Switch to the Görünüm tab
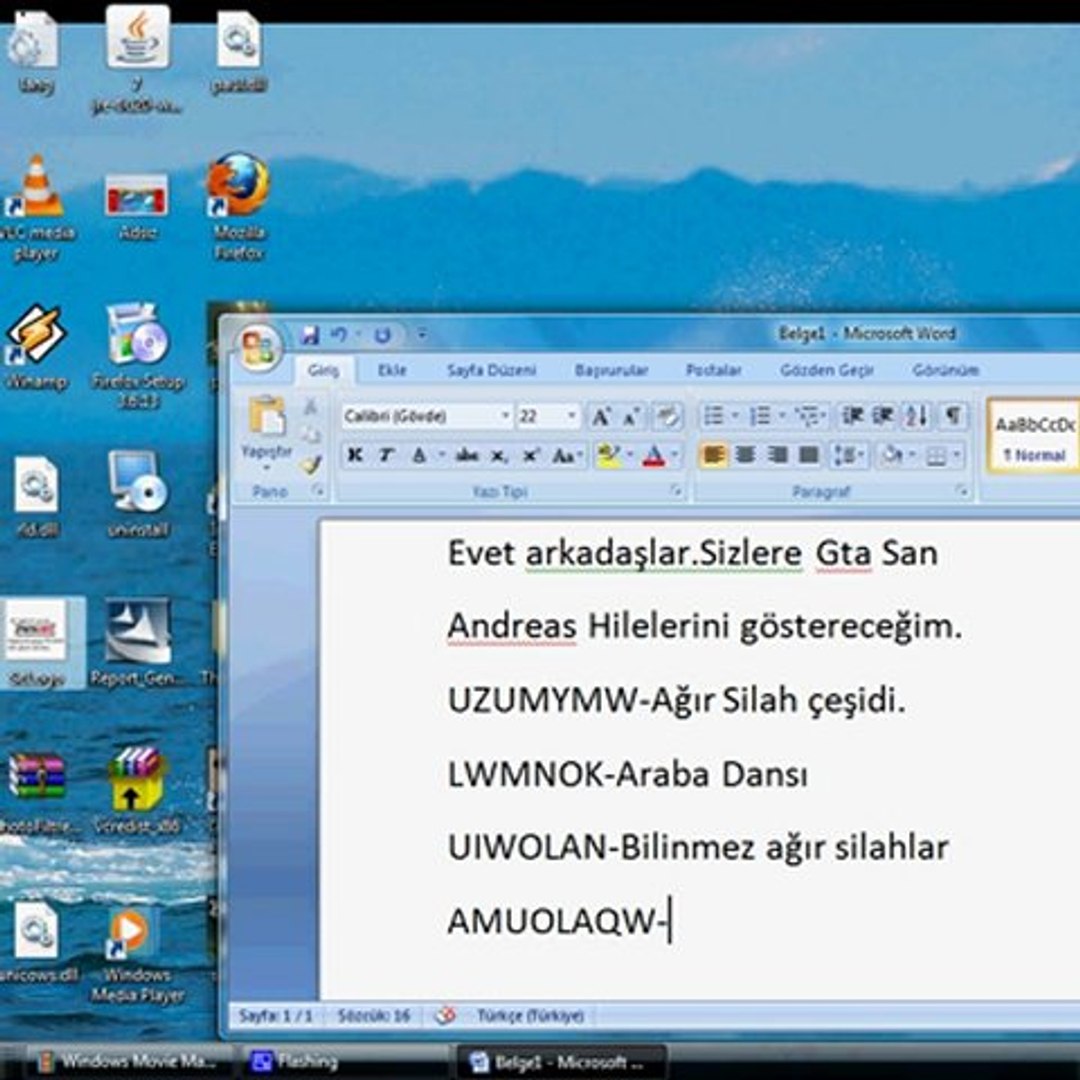This screenshot has height=1080, width=1080. (x=946, y=371)
